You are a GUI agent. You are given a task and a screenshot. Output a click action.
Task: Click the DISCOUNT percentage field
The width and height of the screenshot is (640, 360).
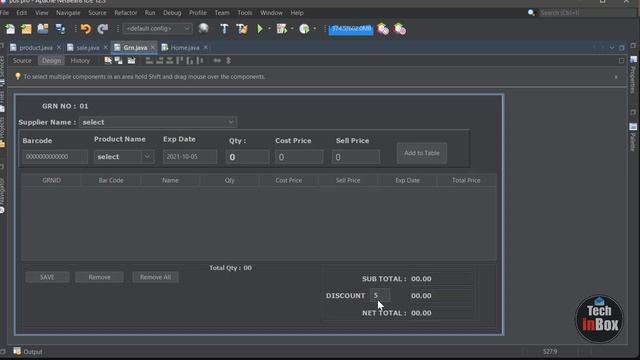(x=380, y=295)
